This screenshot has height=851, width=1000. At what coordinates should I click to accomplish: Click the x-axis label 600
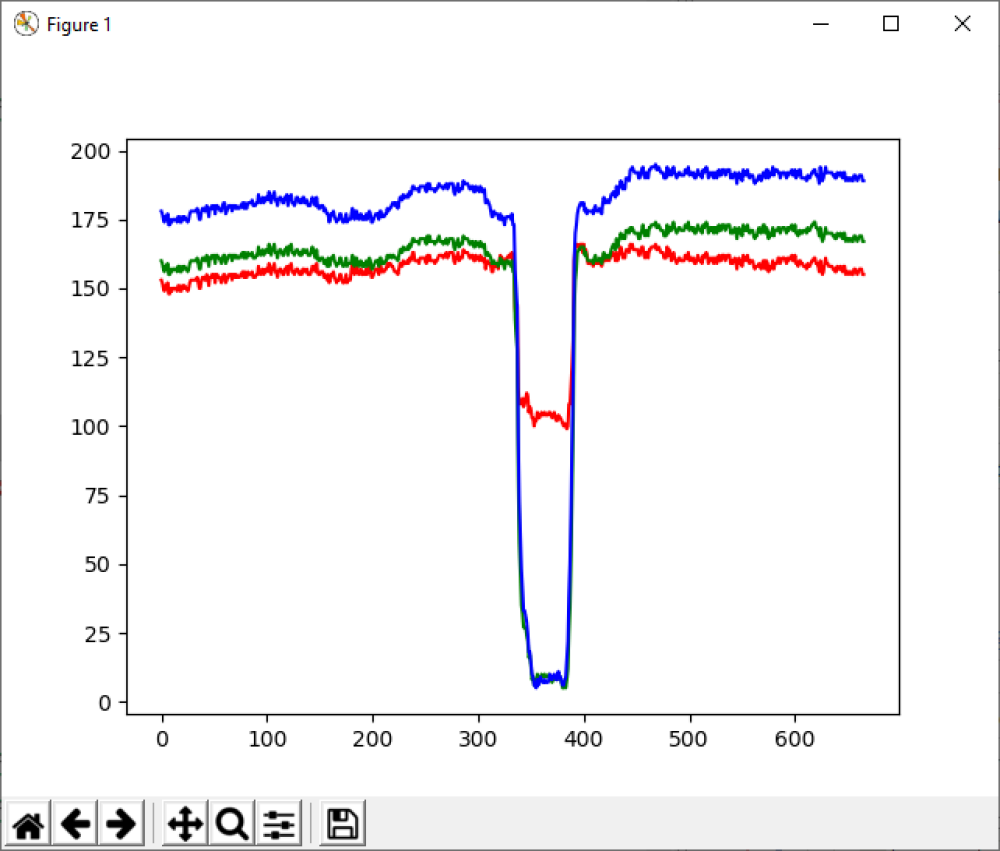(795, 739)
